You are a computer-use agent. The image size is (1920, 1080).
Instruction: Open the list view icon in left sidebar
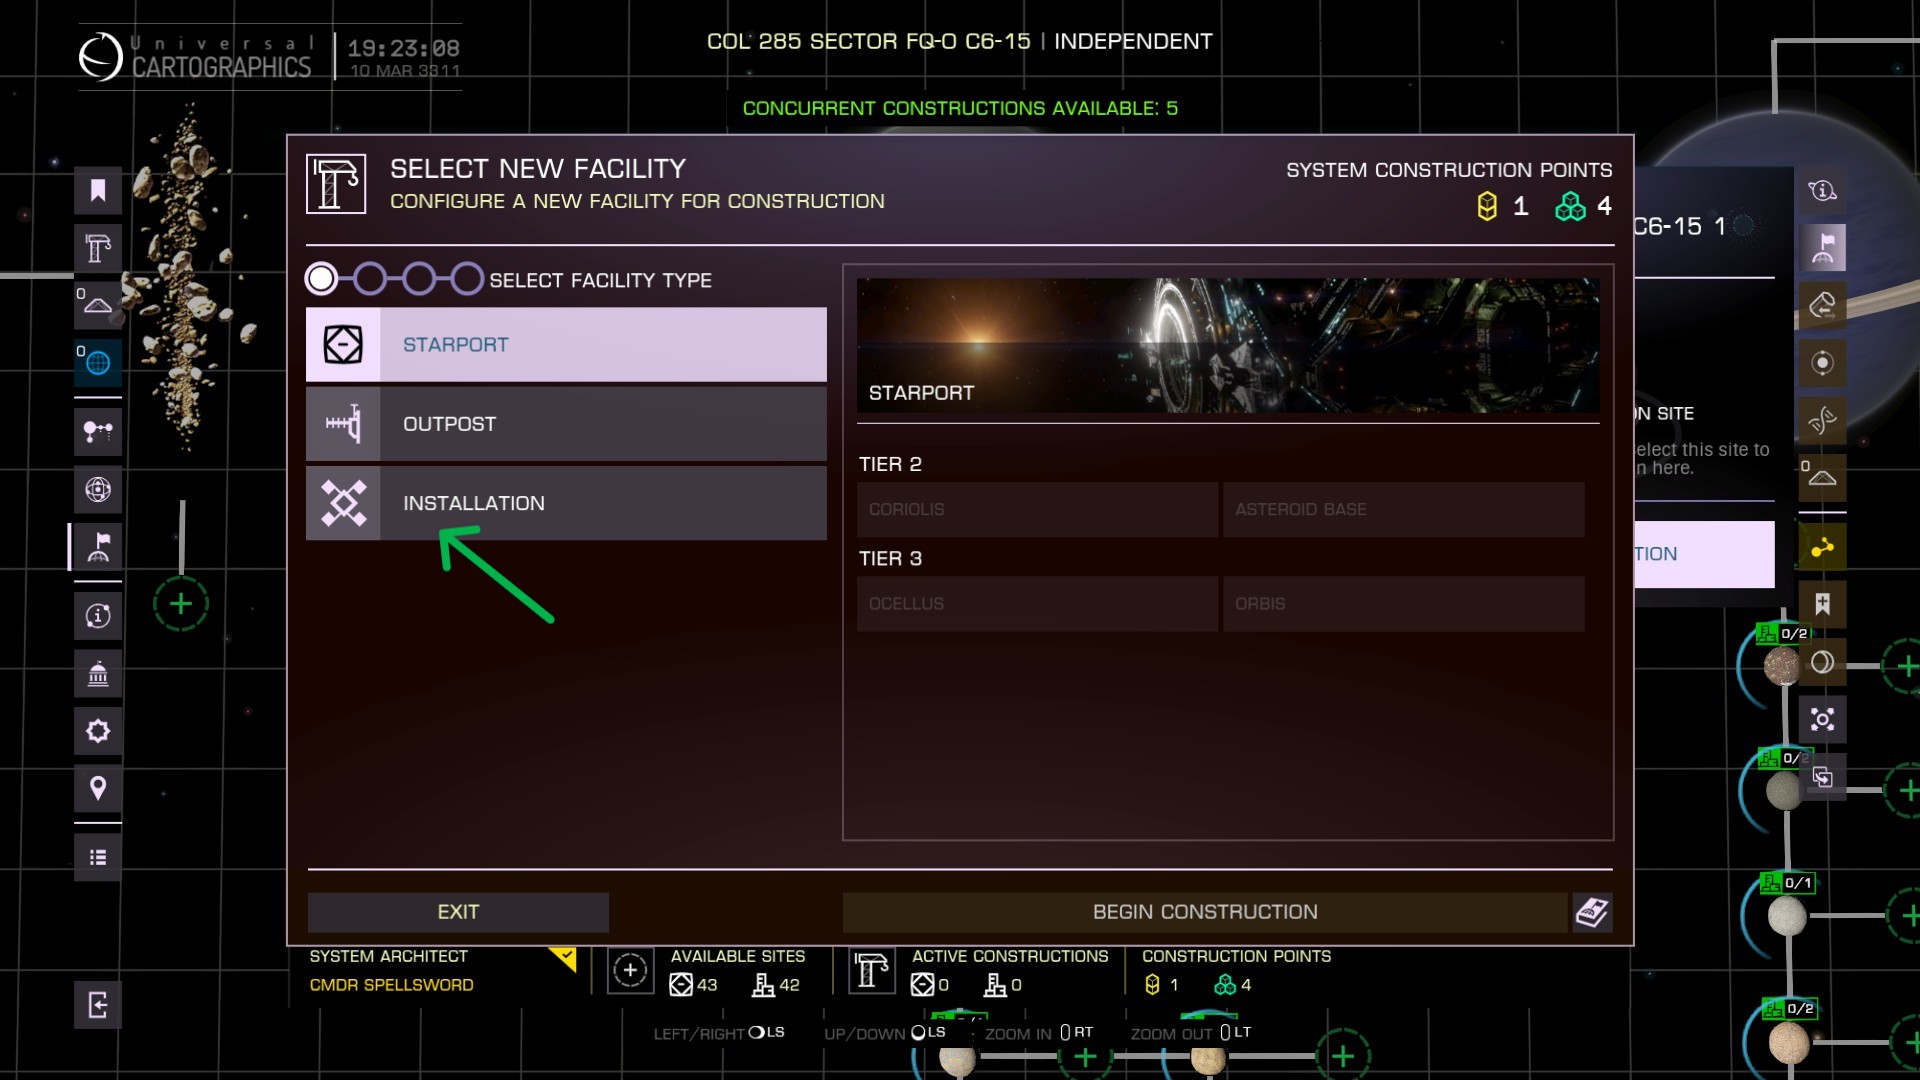tap(98, 857)
